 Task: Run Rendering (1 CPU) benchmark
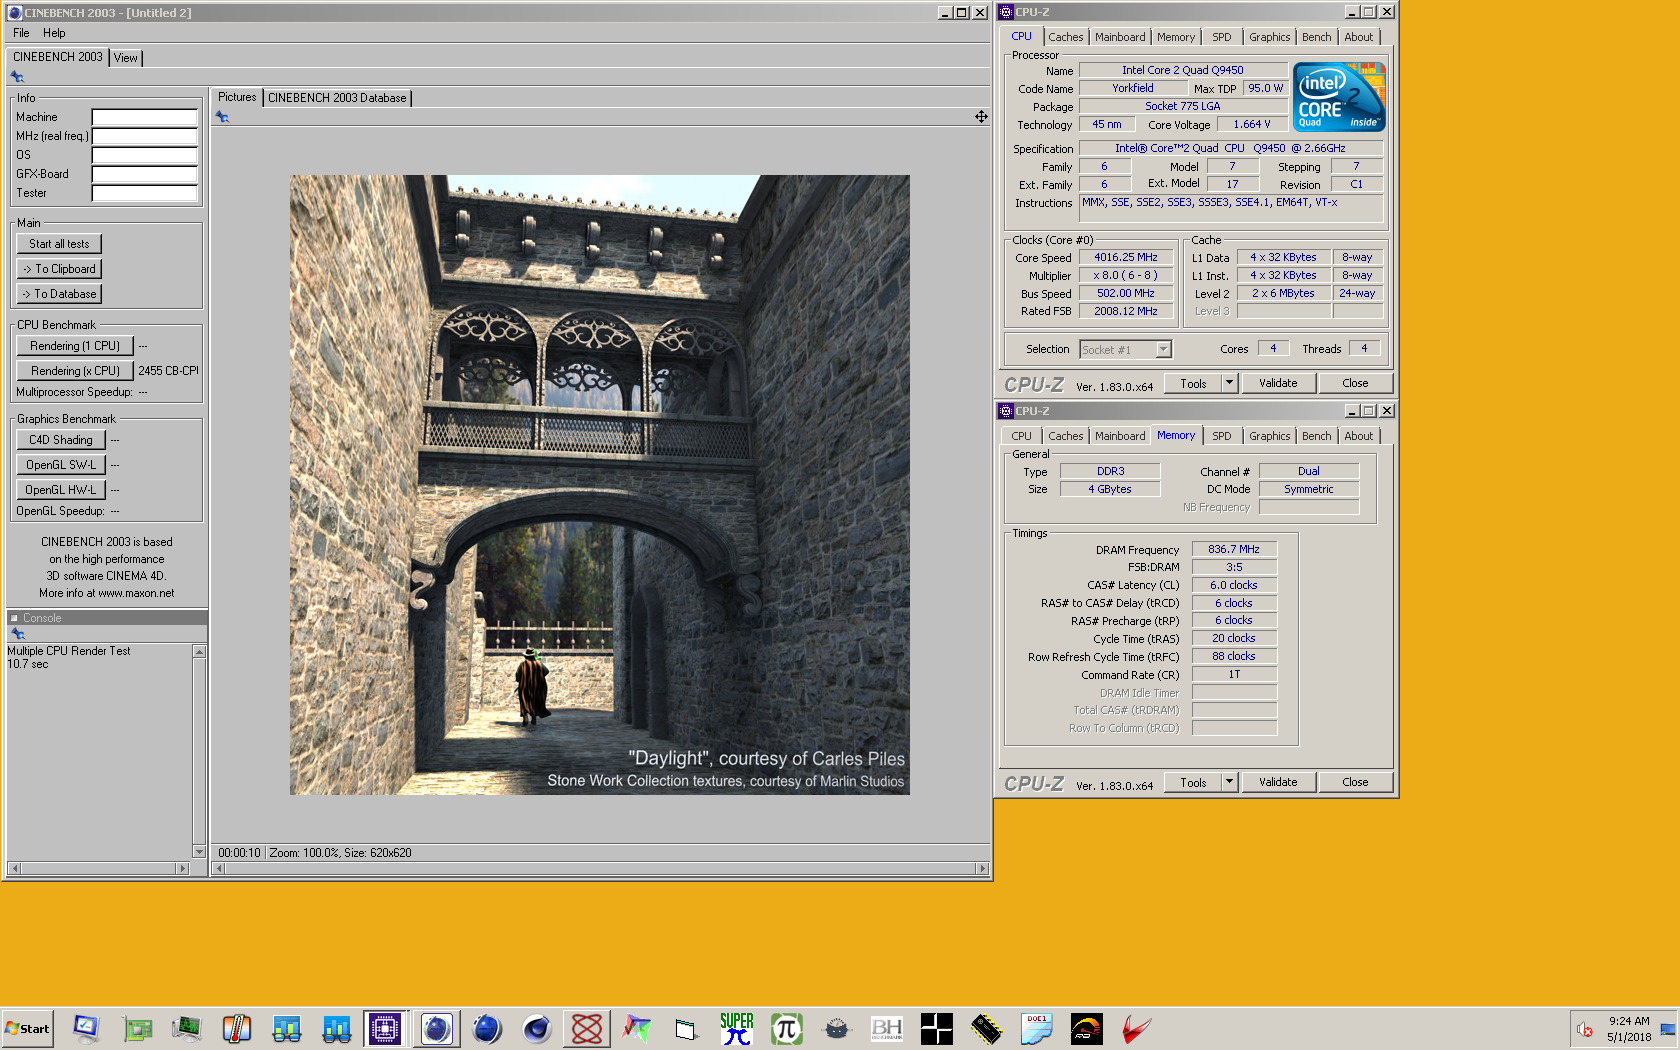[75, 346]
